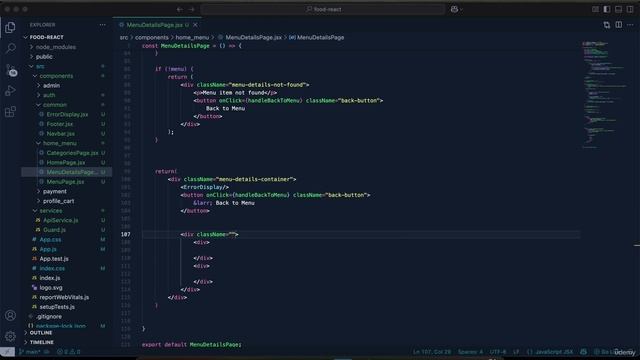Open the Extensions view icon

[x=10, y=111]
